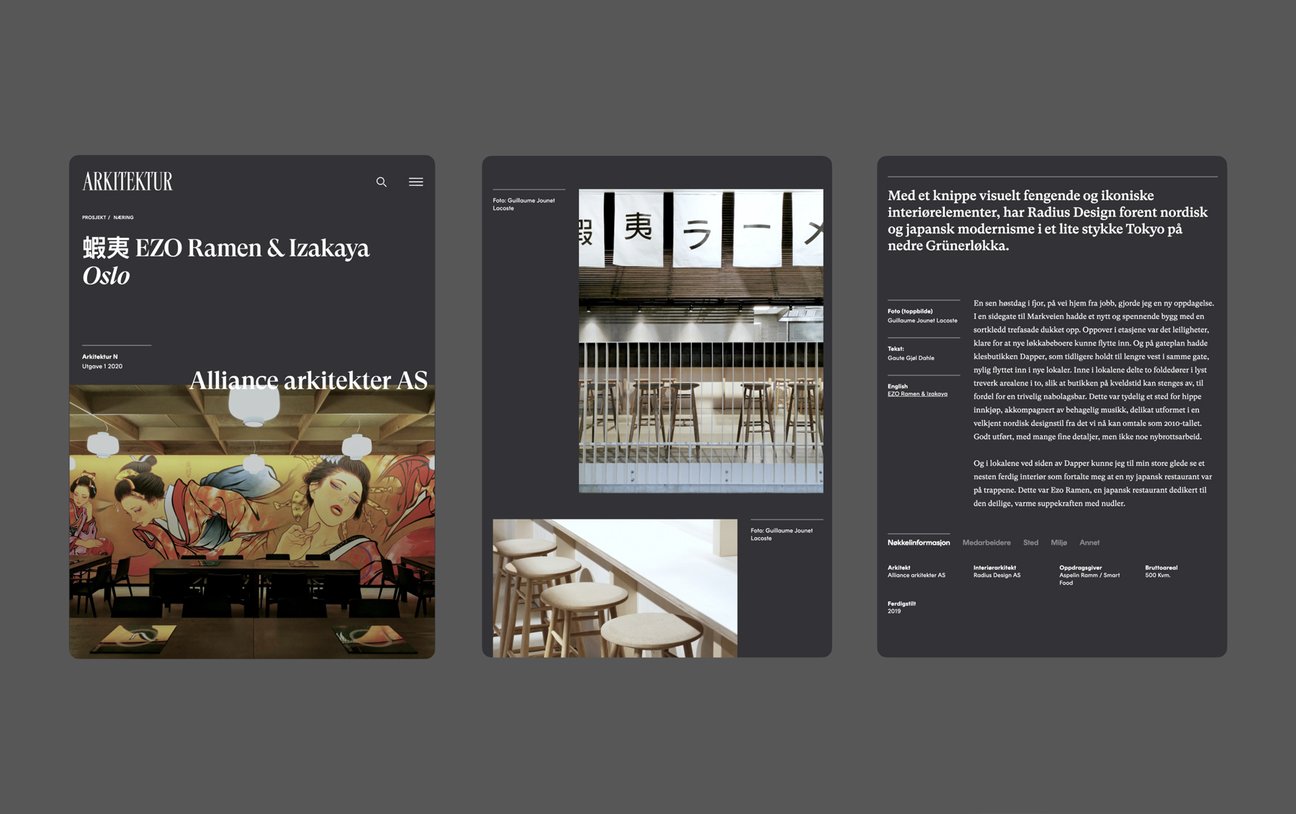
Task: Click the ARKITEKTUR logo
Action: 128,181
